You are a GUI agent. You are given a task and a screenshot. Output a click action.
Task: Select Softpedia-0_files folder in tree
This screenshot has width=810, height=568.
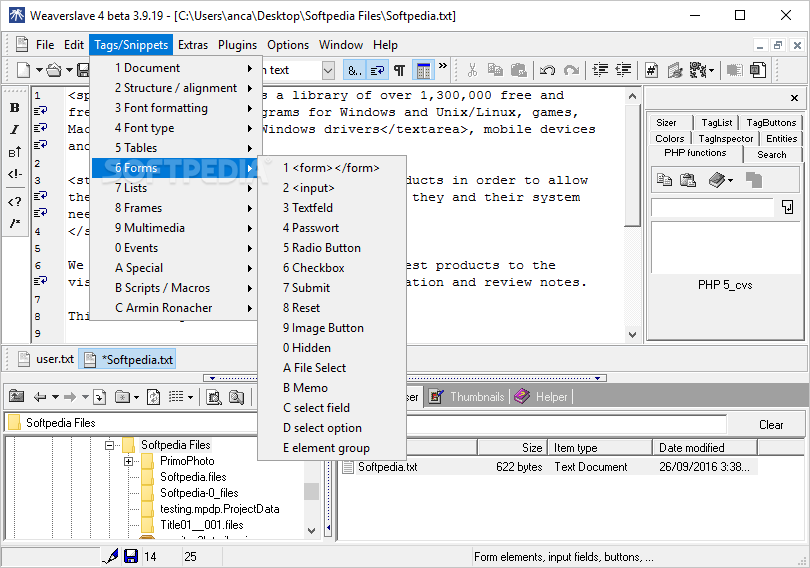pyautogui.click(x=199, y=493)
